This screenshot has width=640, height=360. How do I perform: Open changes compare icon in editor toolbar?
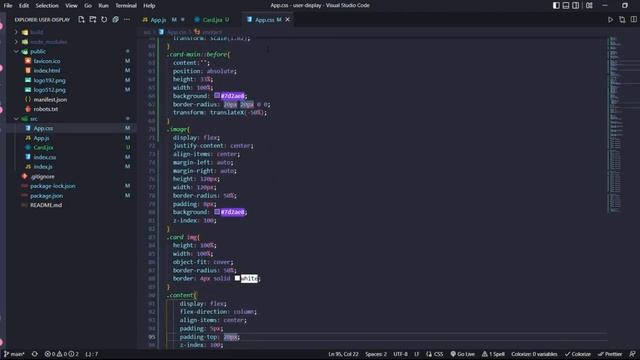coord(622,20)
